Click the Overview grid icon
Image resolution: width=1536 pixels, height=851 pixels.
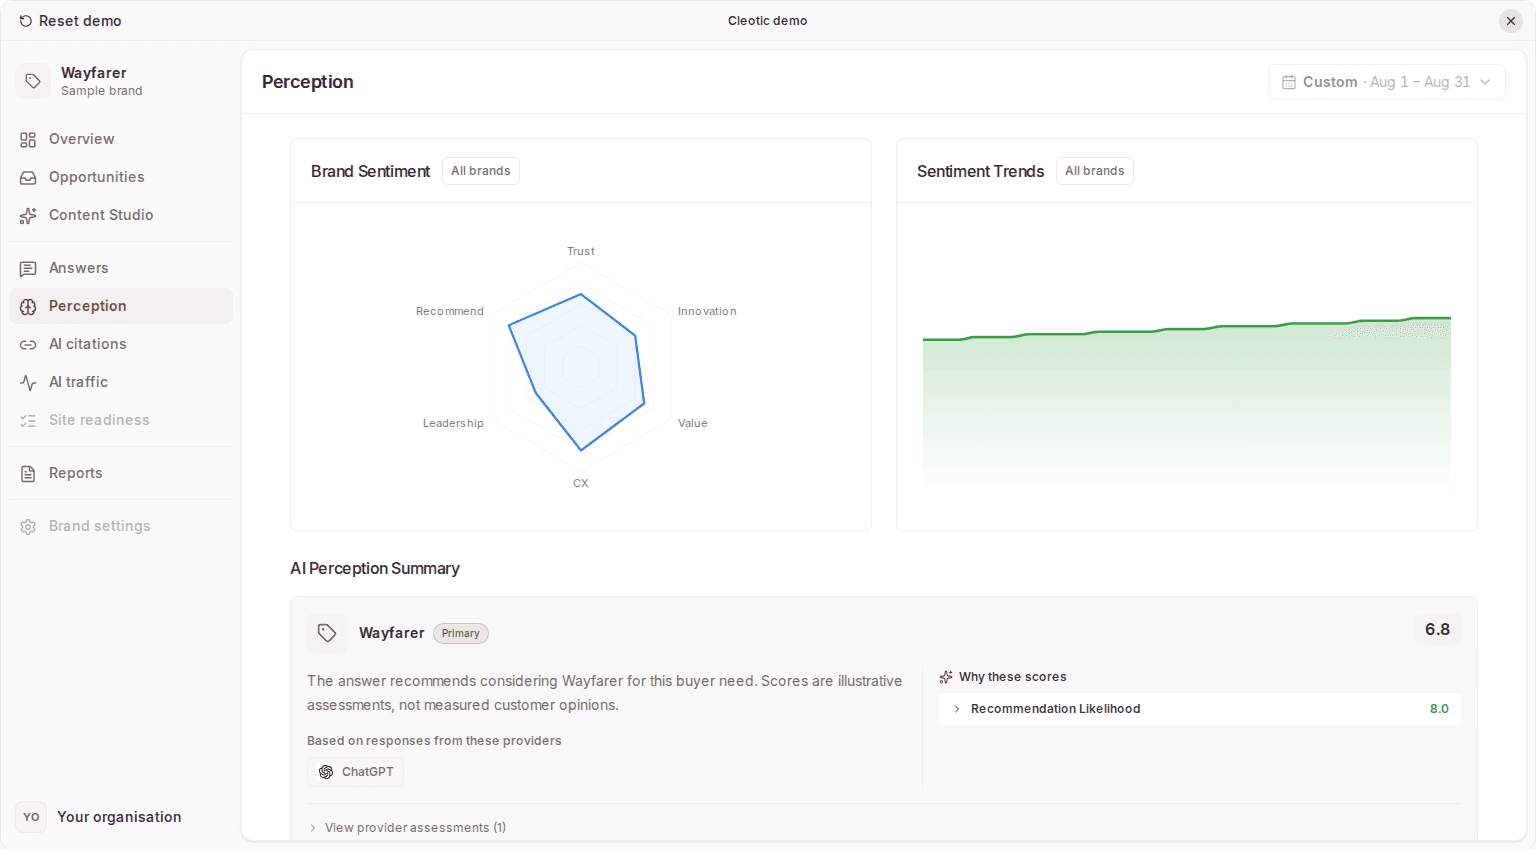coord(28,140)
